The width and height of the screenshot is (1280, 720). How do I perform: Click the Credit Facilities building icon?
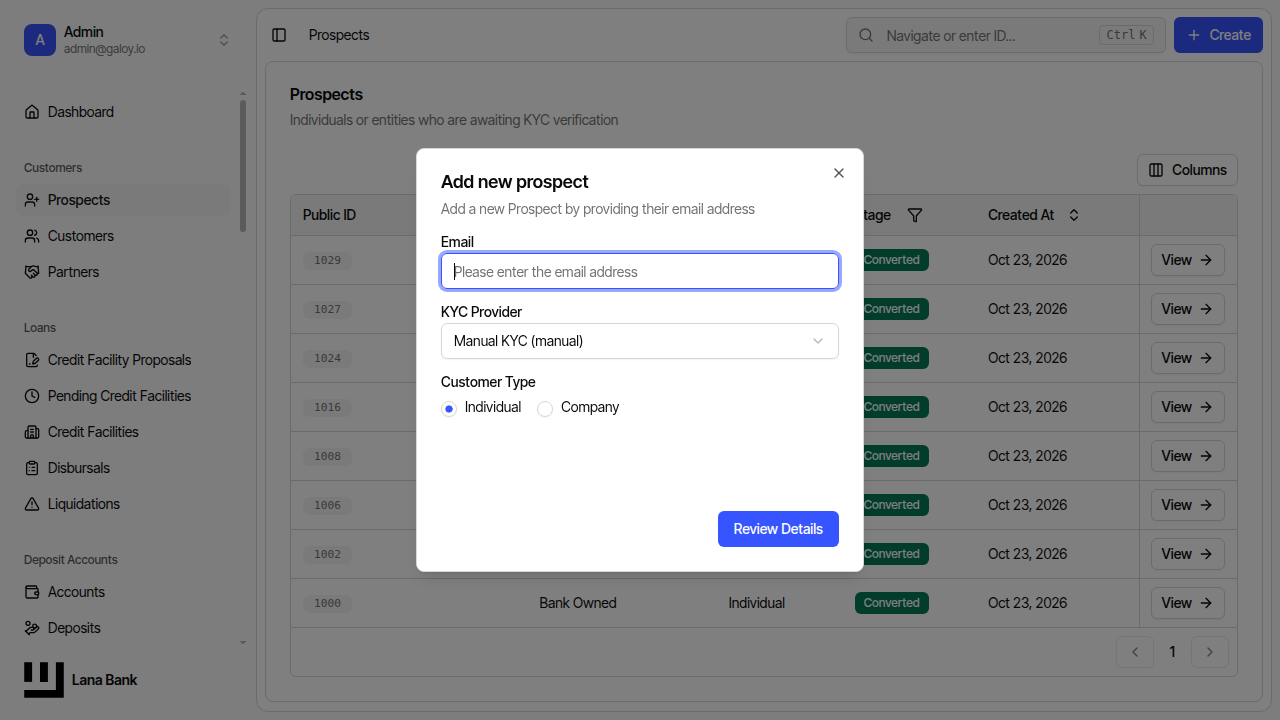[x=32, y=432]
